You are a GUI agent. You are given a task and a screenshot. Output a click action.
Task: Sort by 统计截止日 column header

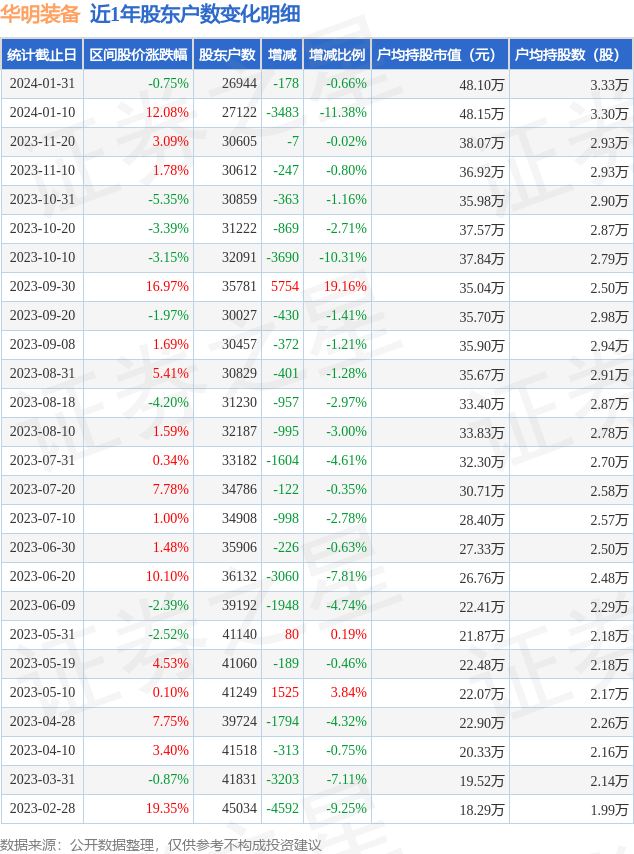click(x=41, y=55)
